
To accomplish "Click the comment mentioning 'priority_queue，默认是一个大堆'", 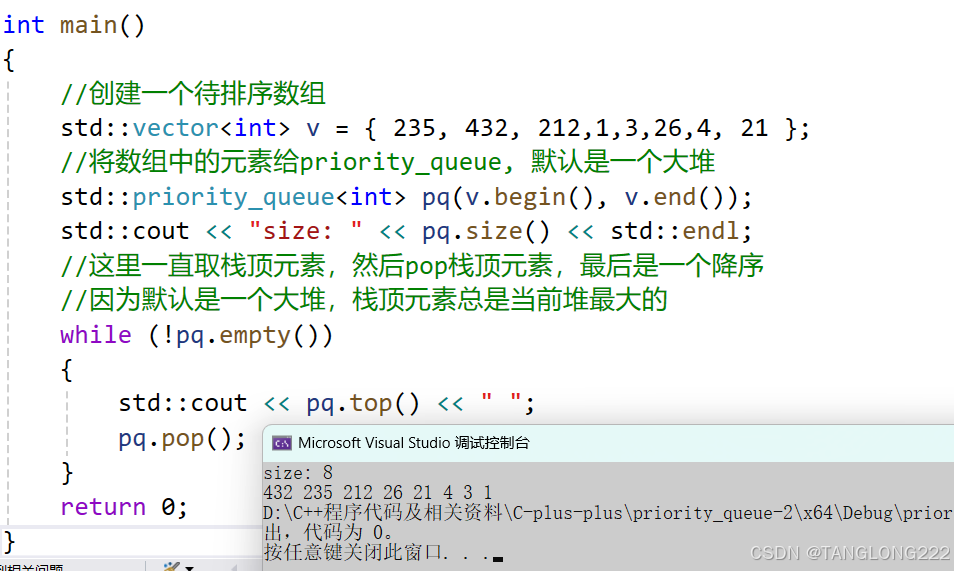I will tap(388, 163).
